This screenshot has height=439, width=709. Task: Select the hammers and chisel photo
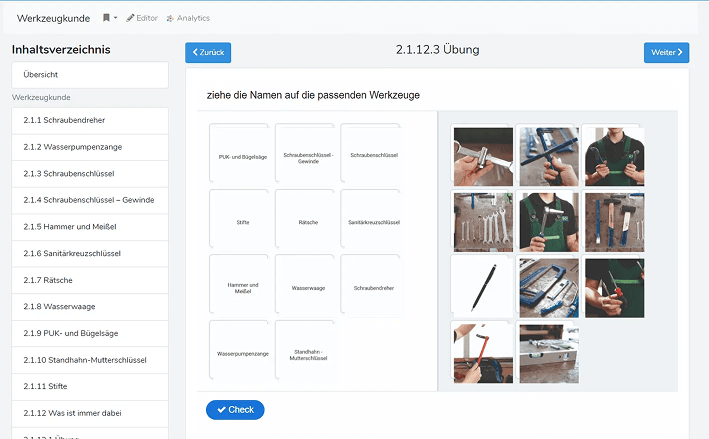[x=614, y=221]
